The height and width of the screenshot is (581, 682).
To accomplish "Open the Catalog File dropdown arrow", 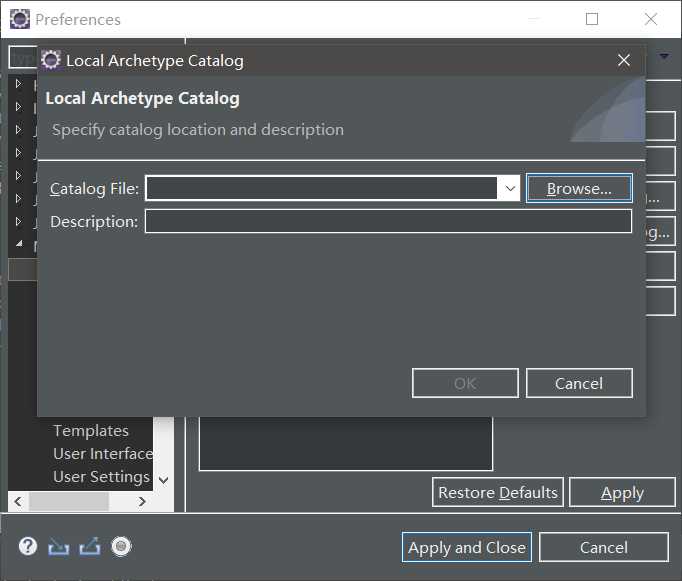I will point(510,188).
